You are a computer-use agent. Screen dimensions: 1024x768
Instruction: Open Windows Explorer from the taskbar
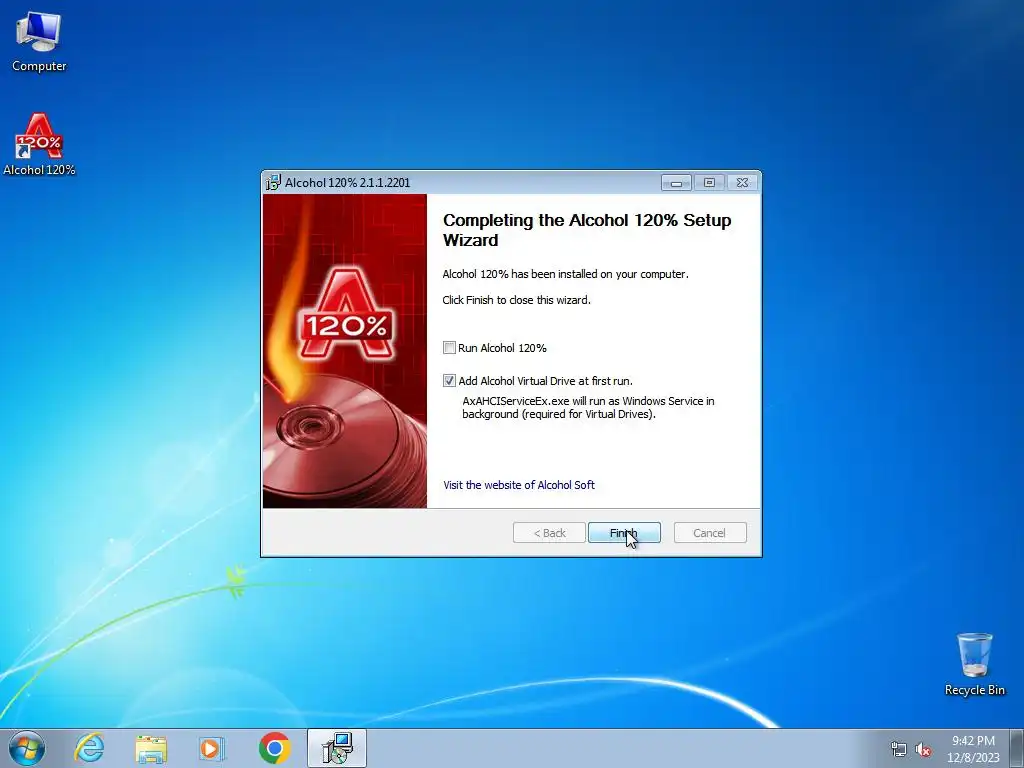151,748
